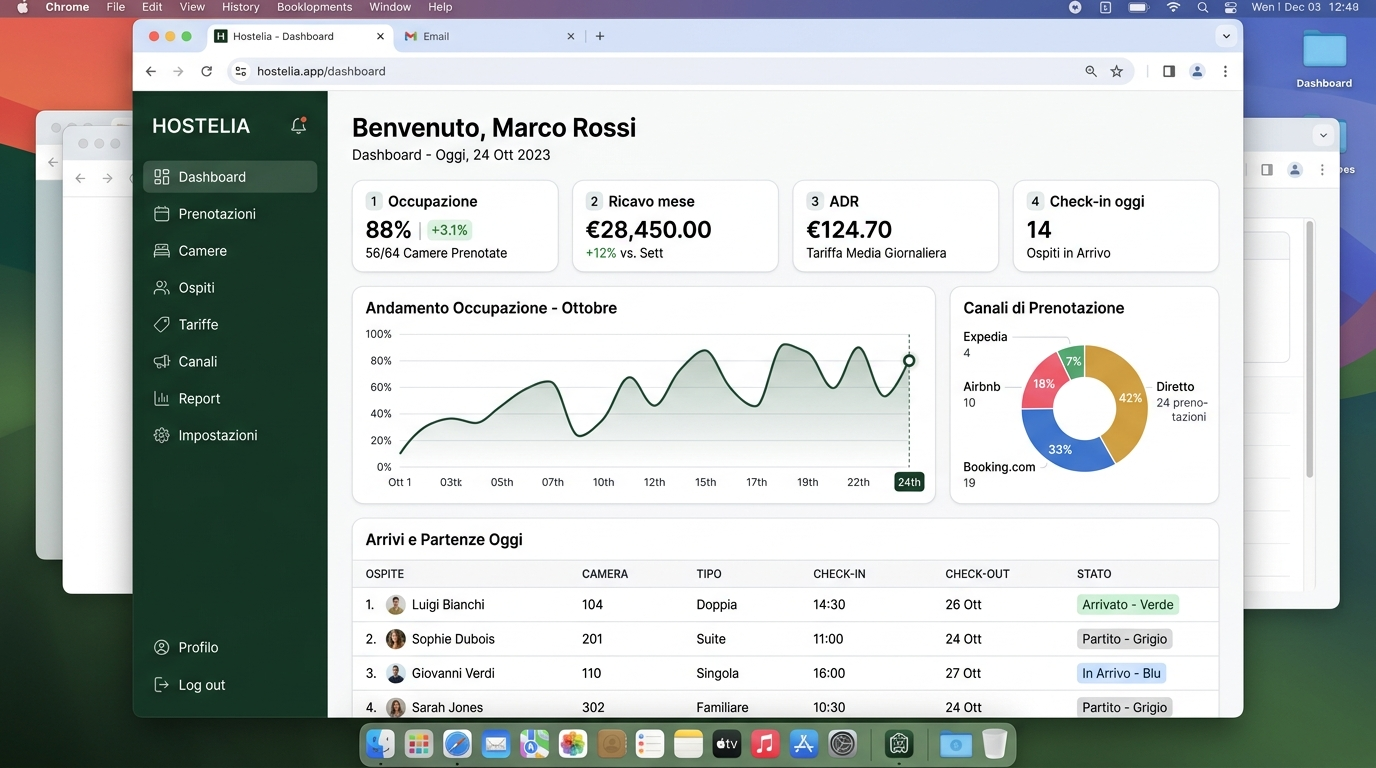Image resolution: width=1376 pixels, height=768 pixels.
Task: Open Report with the bar chart icon
Action: [x=230, y=399]
